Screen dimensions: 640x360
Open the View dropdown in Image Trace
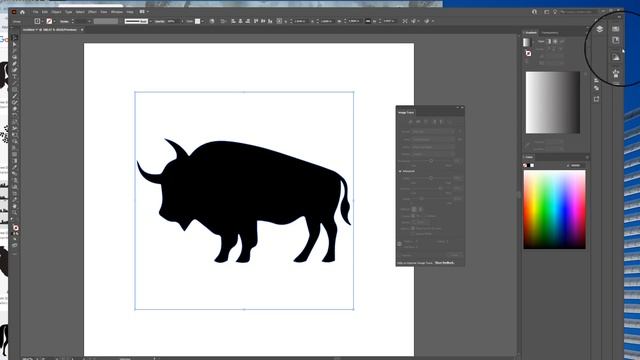pos(433,140)
